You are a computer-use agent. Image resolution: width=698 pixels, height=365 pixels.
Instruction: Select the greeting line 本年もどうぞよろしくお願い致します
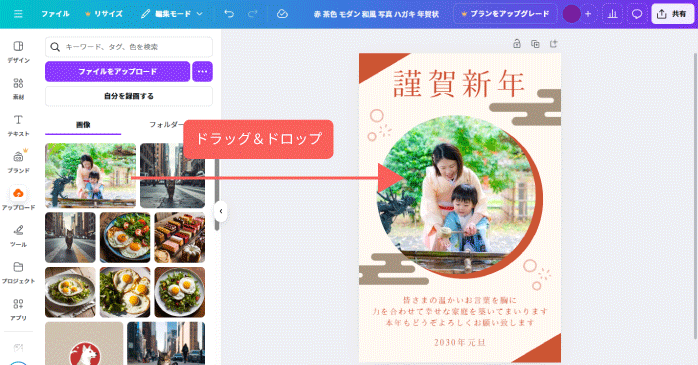coord(460,322)
